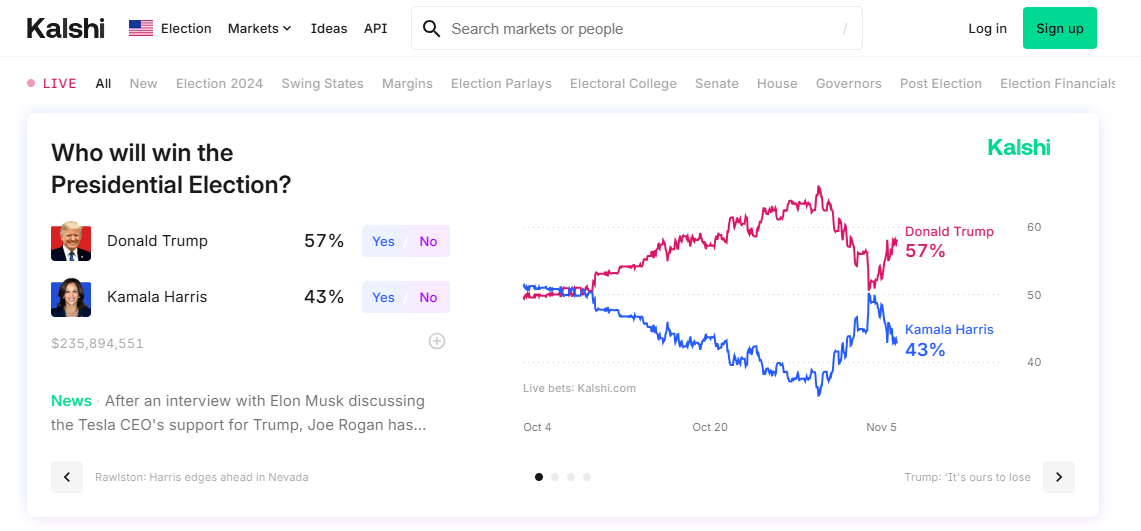Open the Election section link
1141x531 pixels.
(x=186, y=28)
